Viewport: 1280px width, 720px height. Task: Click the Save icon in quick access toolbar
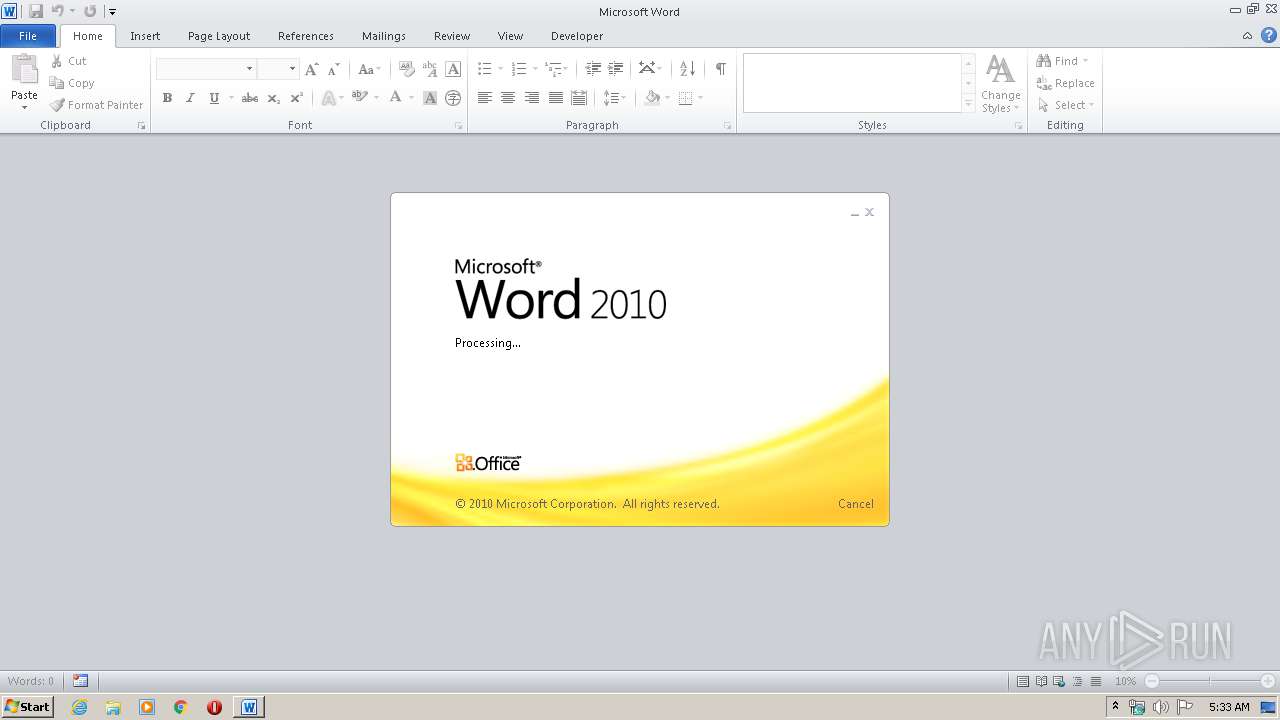click(x=36, y=11)
